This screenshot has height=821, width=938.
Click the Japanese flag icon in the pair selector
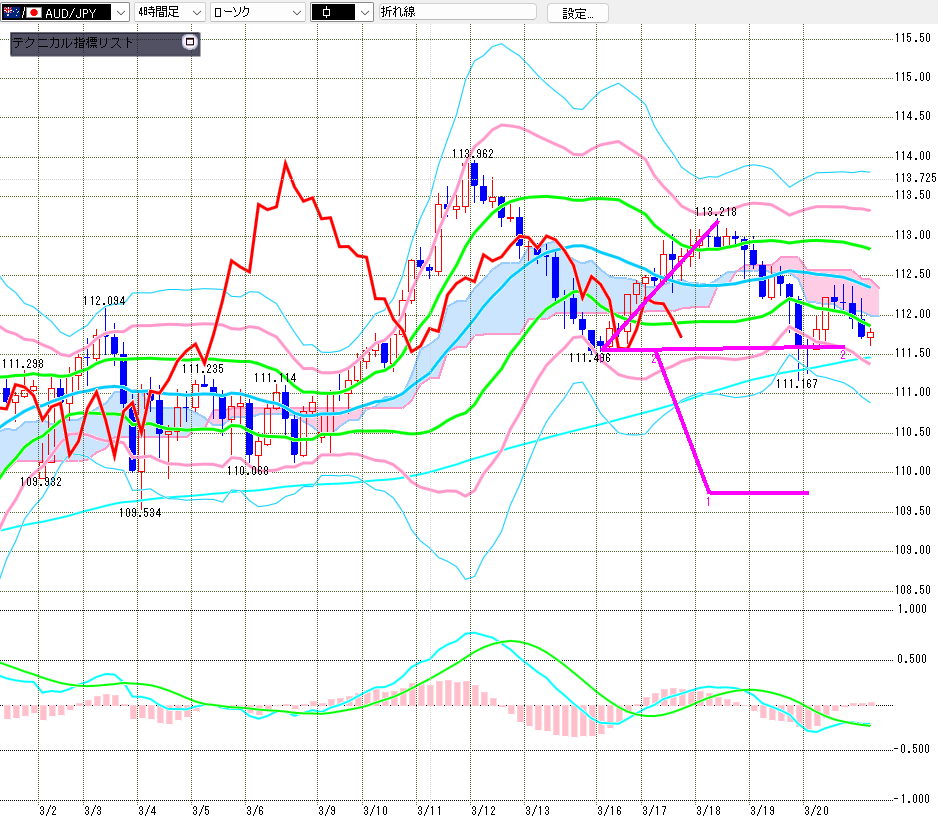[33, 13]
